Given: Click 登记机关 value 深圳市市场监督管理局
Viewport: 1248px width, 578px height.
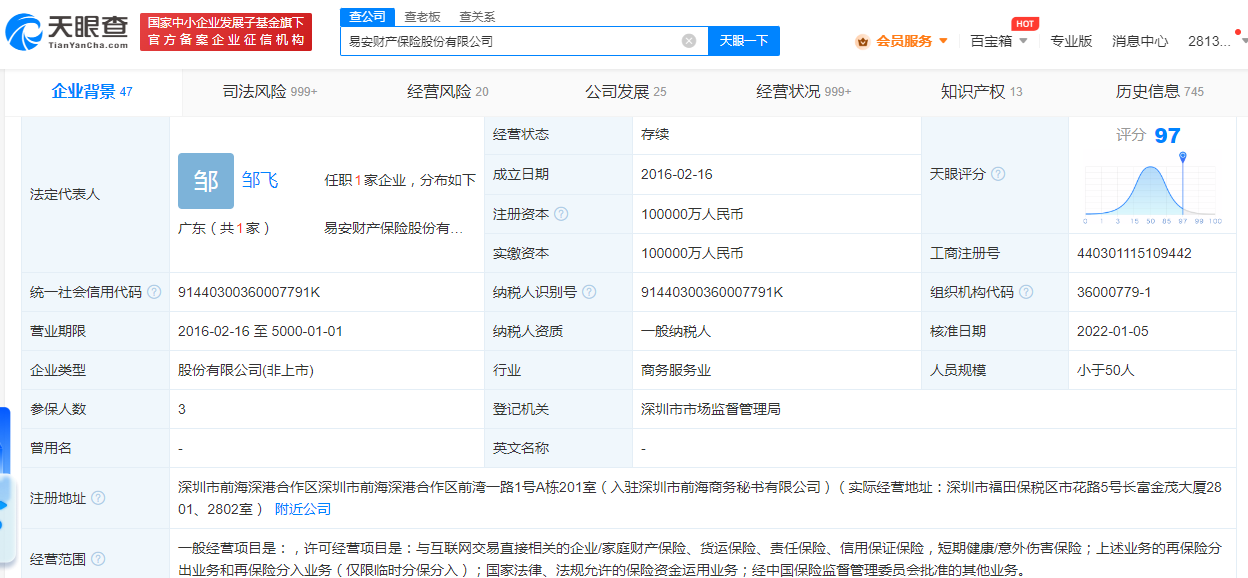Looking at the screenshot, I should tap(711, 409).
